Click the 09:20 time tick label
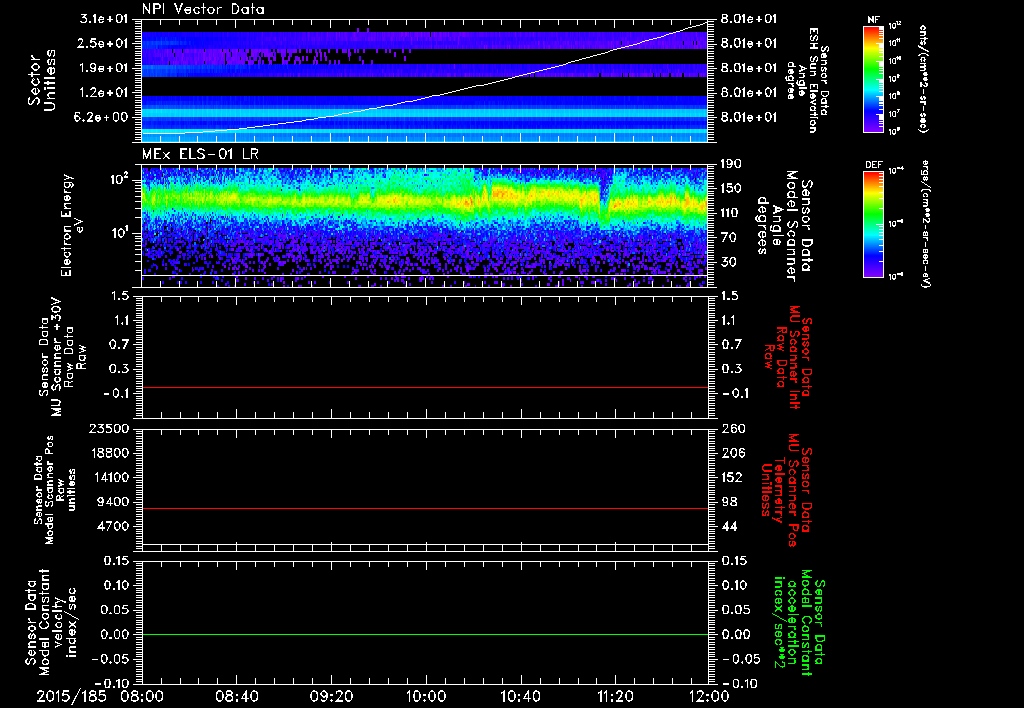This screenshot has width=1024, height=708. 332,695
